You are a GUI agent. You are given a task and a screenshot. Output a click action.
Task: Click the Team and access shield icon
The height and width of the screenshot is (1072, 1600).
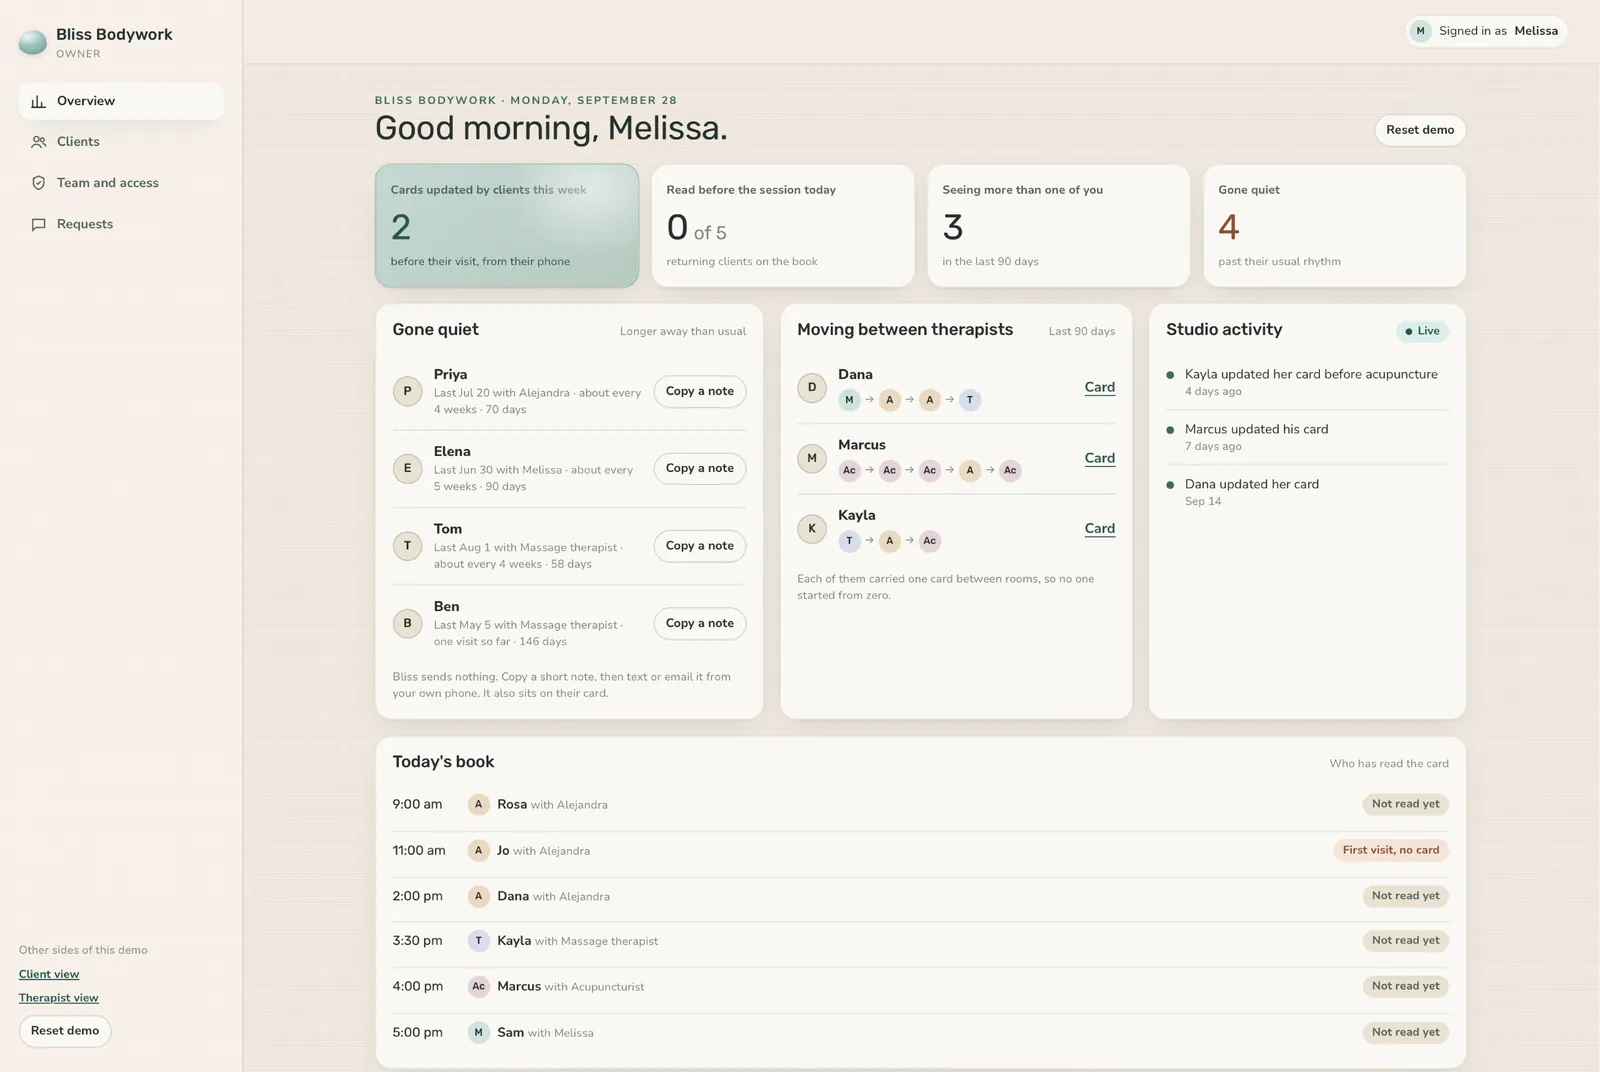[x=39, y=183]
